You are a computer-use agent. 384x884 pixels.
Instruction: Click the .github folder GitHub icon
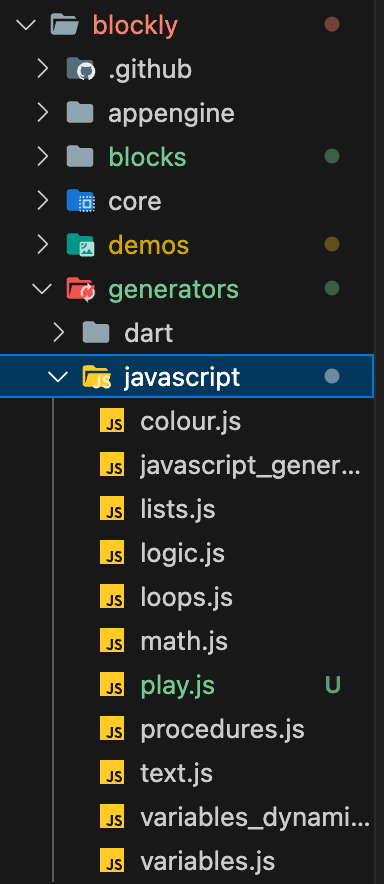coord(80,69)
